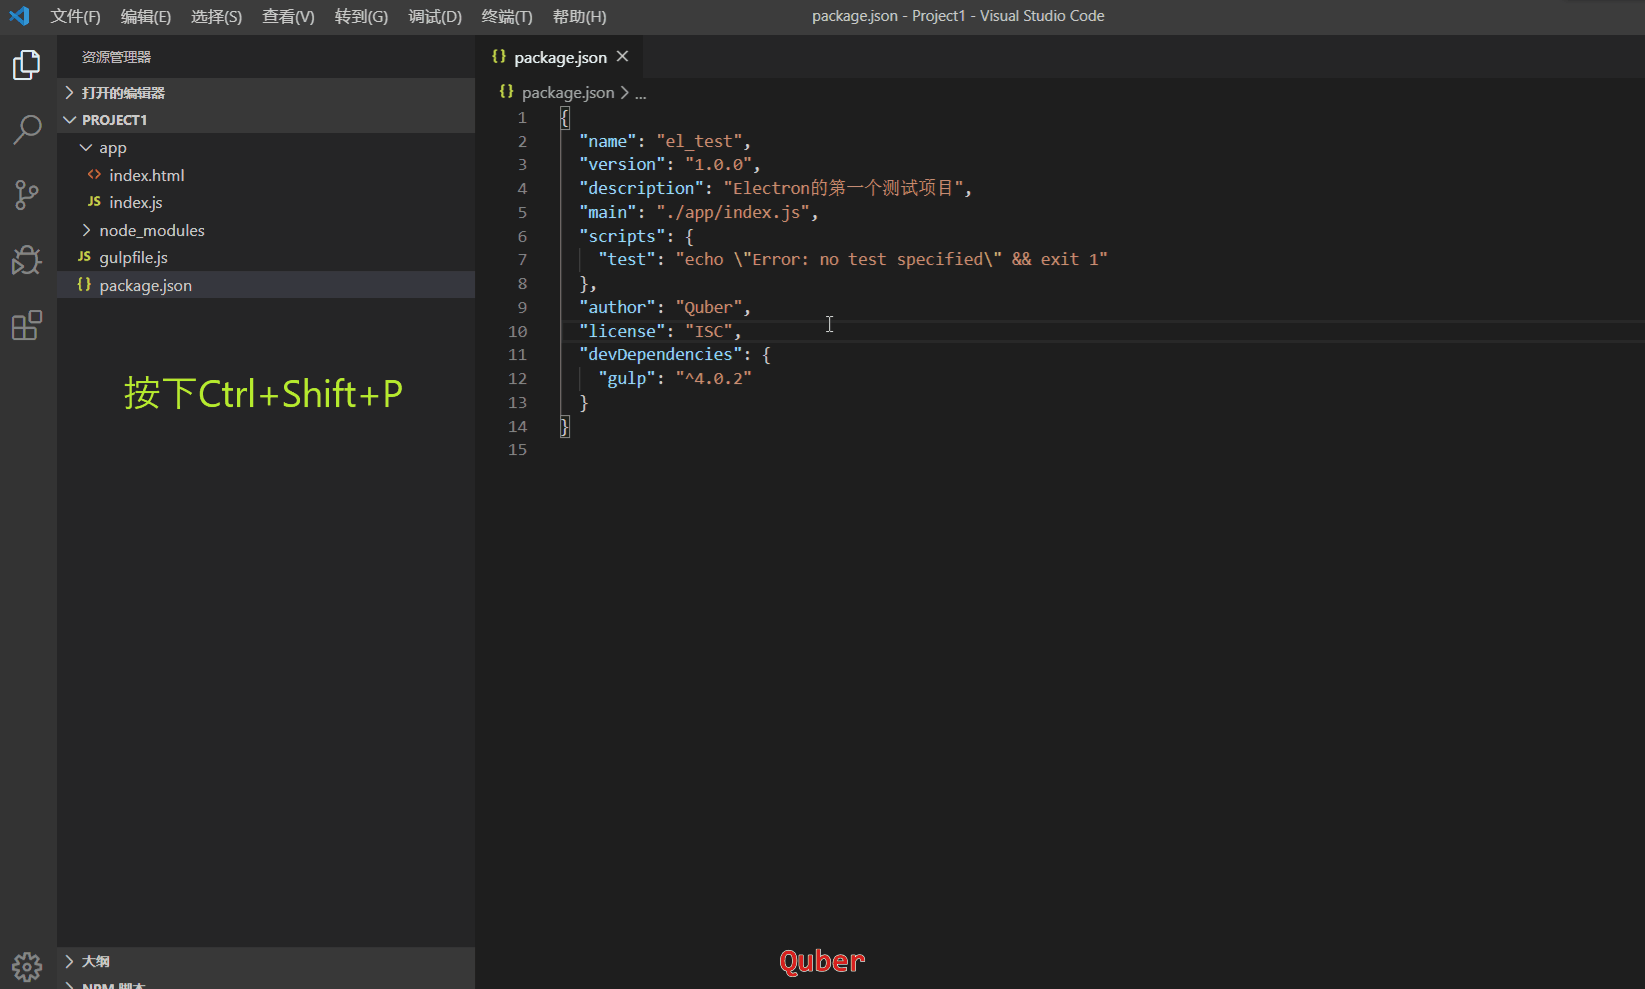Expand the 打开的编辑器 section

click(x=266, y=92)
